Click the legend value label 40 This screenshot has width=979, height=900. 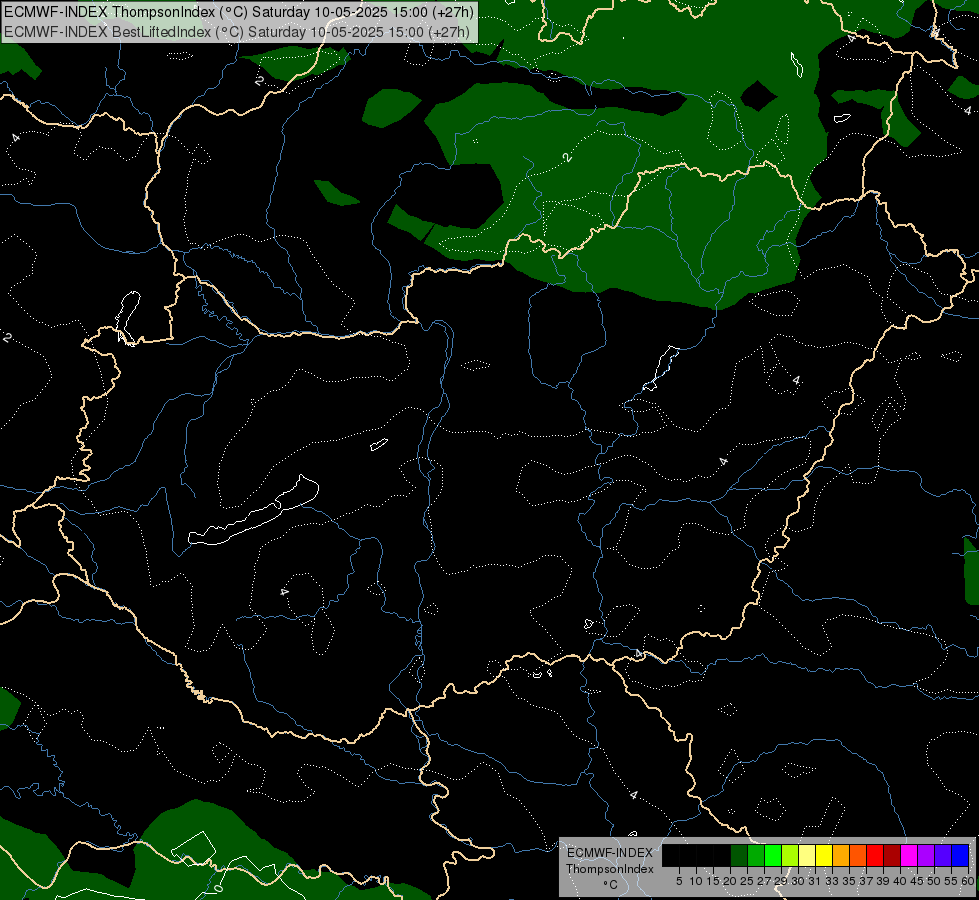click(x=900, y=881)
